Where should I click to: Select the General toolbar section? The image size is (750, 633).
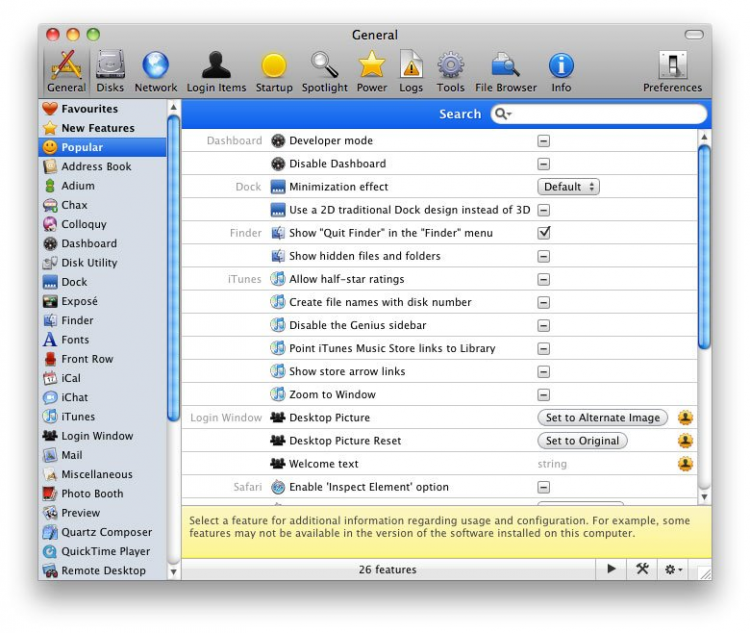point(66,71)
